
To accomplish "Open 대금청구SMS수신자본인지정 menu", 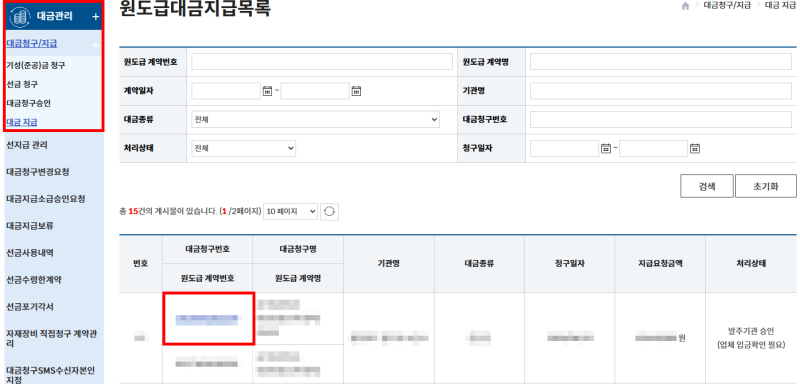I will (51, 374).
